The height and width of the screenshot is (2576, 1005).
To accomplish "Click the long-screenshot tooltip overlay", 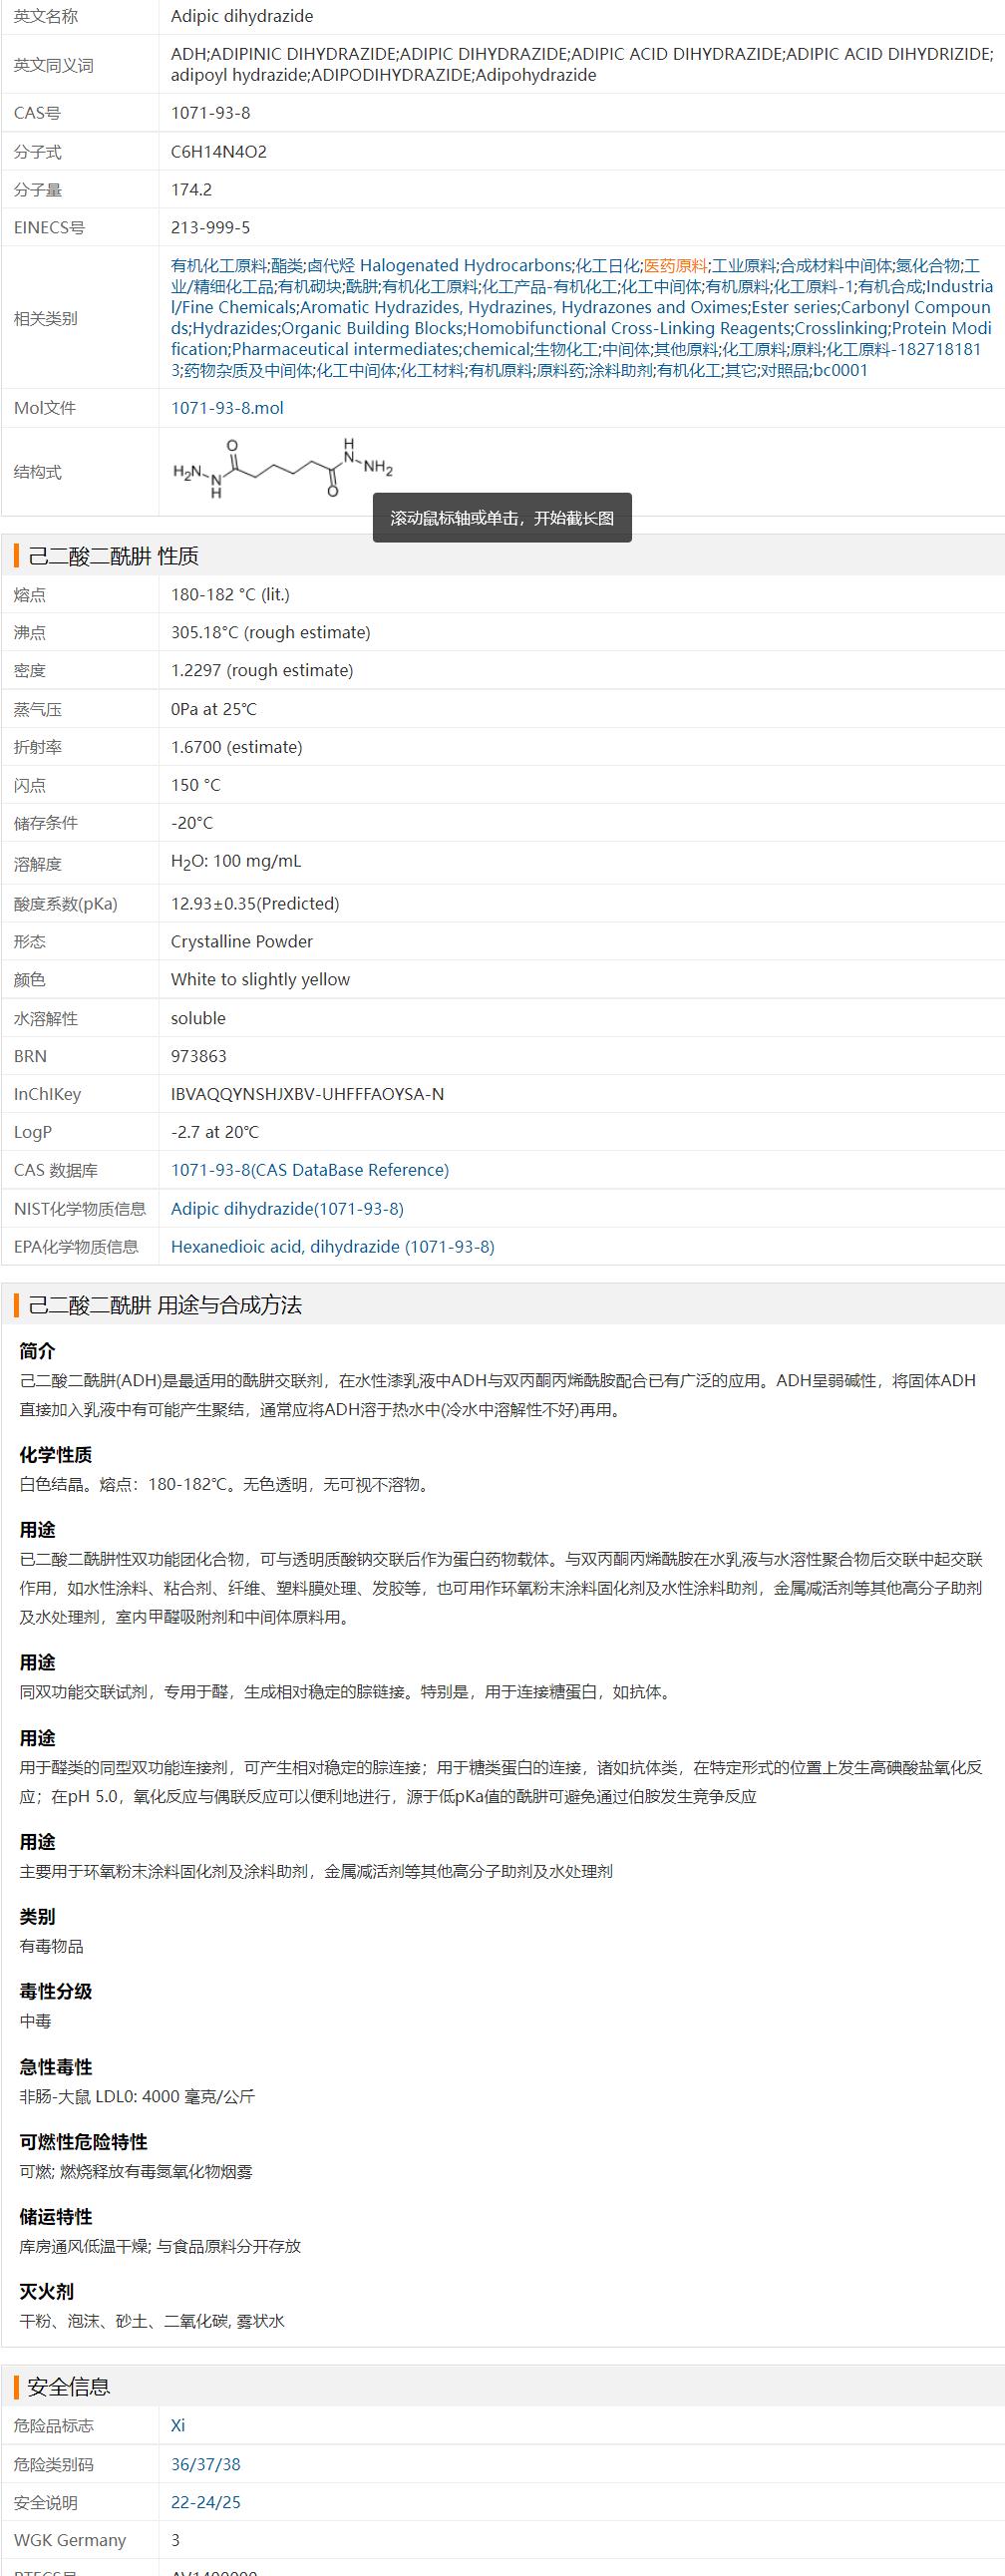I will click(x=502, y=518).
